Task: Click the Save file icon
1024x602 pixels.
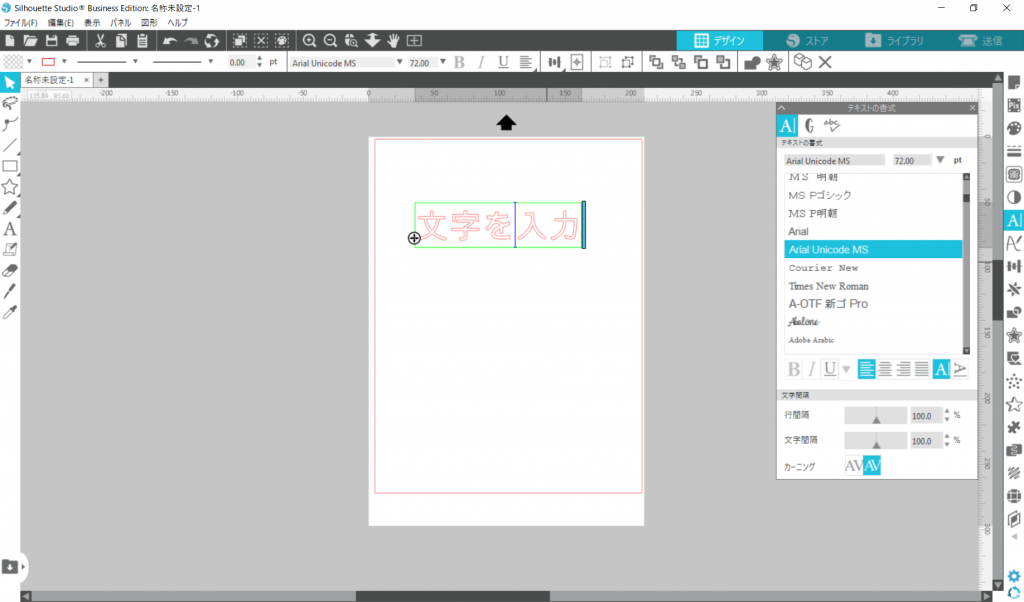Action: click(x=52, y=40)
